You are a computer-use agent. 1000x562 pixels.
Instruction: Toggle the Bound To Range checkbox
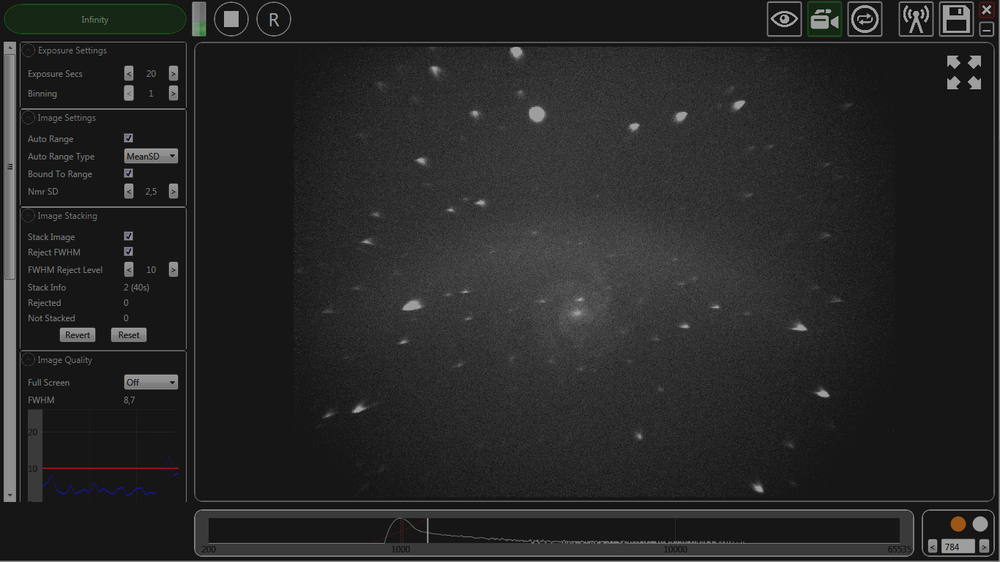pyautogui.click(x=128, y=173)
